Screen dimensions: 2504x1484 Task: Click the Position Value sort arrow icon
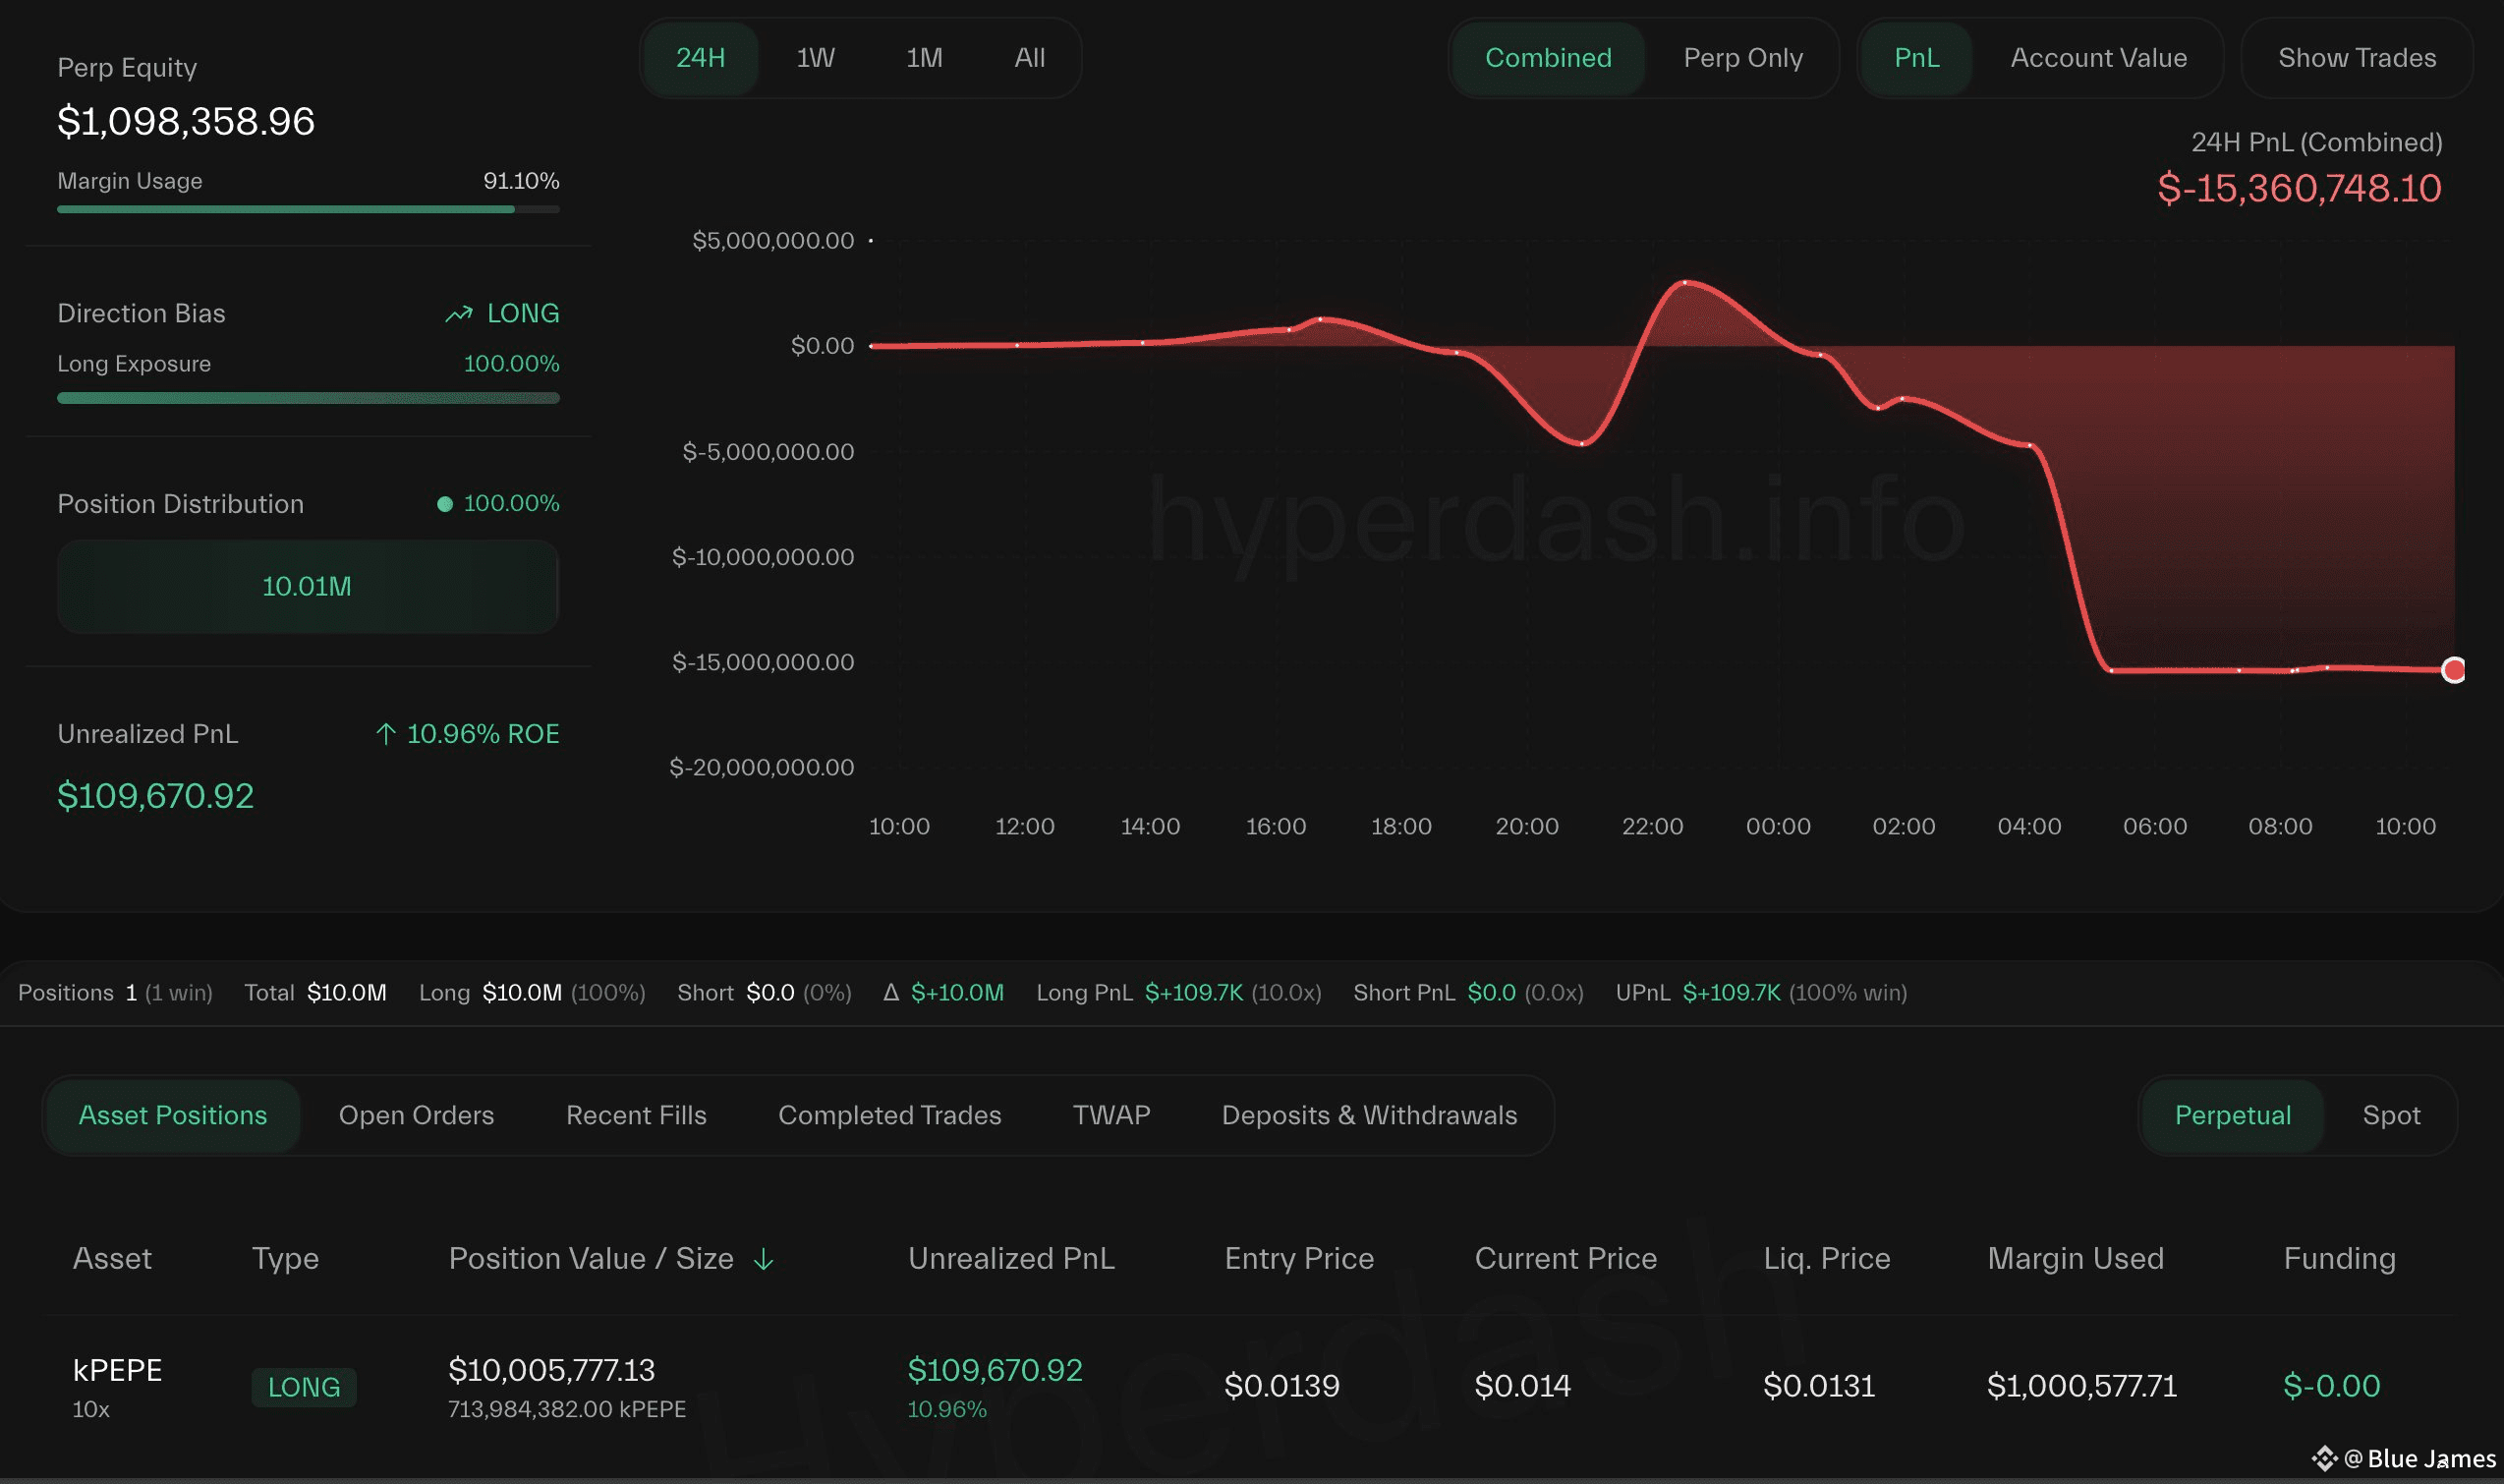tap(764, 1259)
